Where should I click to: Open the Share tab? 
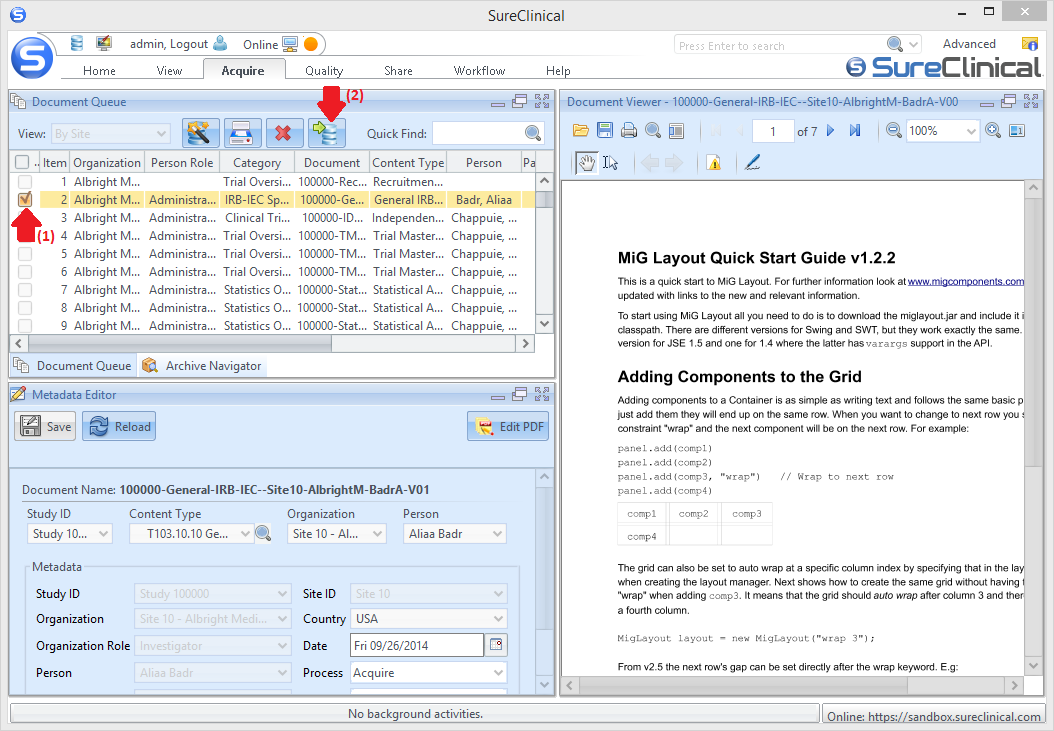(x=399, y=71)
